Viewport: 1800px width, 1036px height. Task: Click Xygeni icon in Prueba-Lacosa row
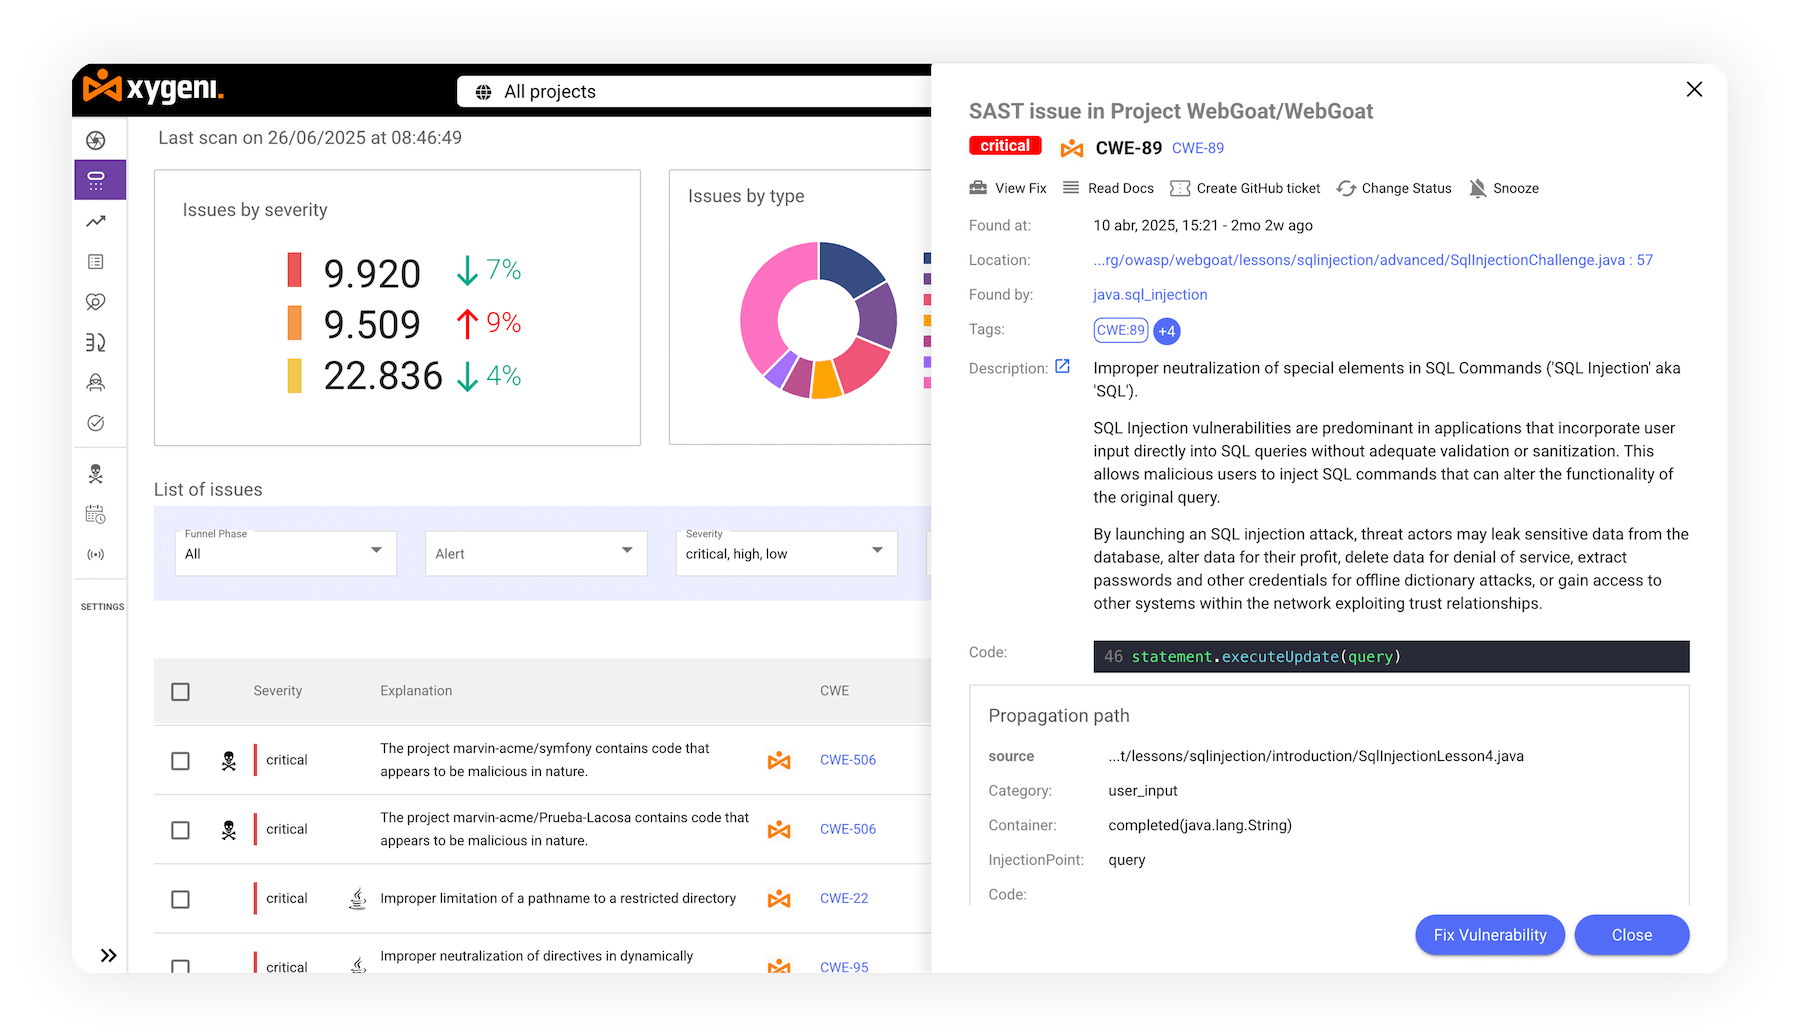pyautogui.click(x=779, y=830)
